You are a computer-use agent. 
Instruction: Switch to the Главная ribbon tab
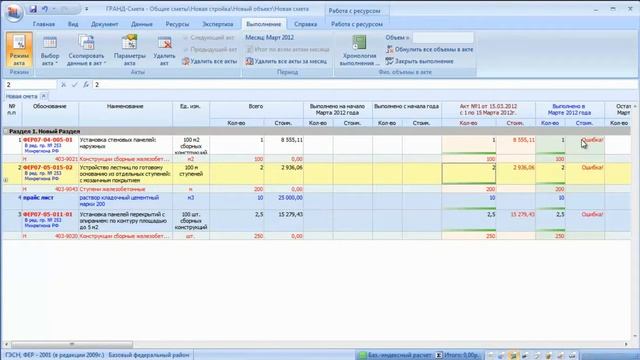tap(44, 24)
